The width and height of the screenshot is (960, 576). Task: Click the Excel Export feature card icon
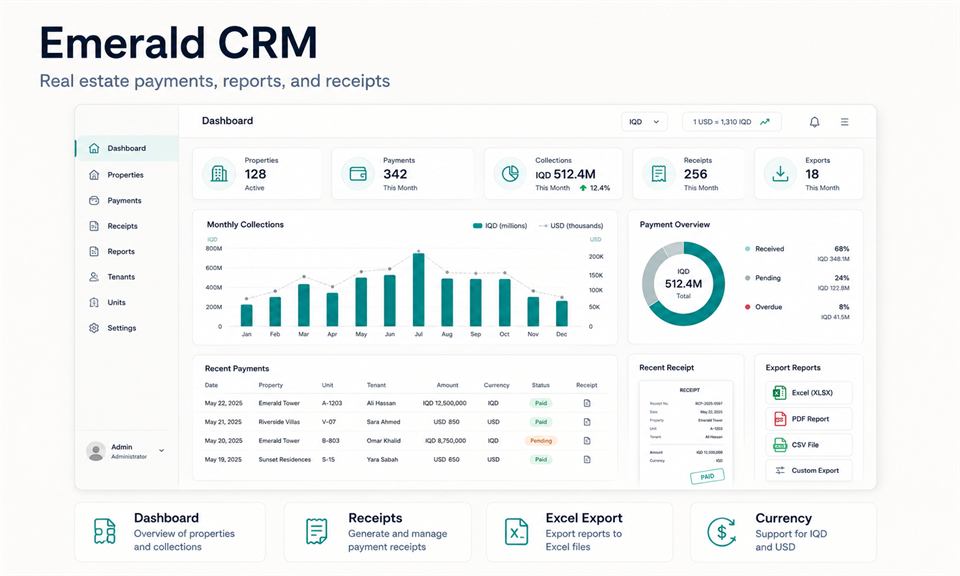coord(516,531)
